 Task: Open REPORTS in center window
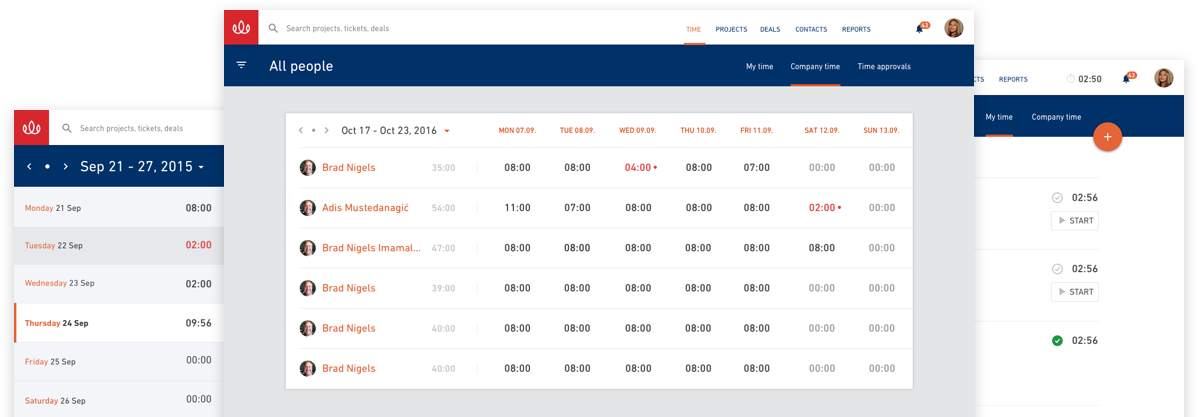[x=856, y=29]
